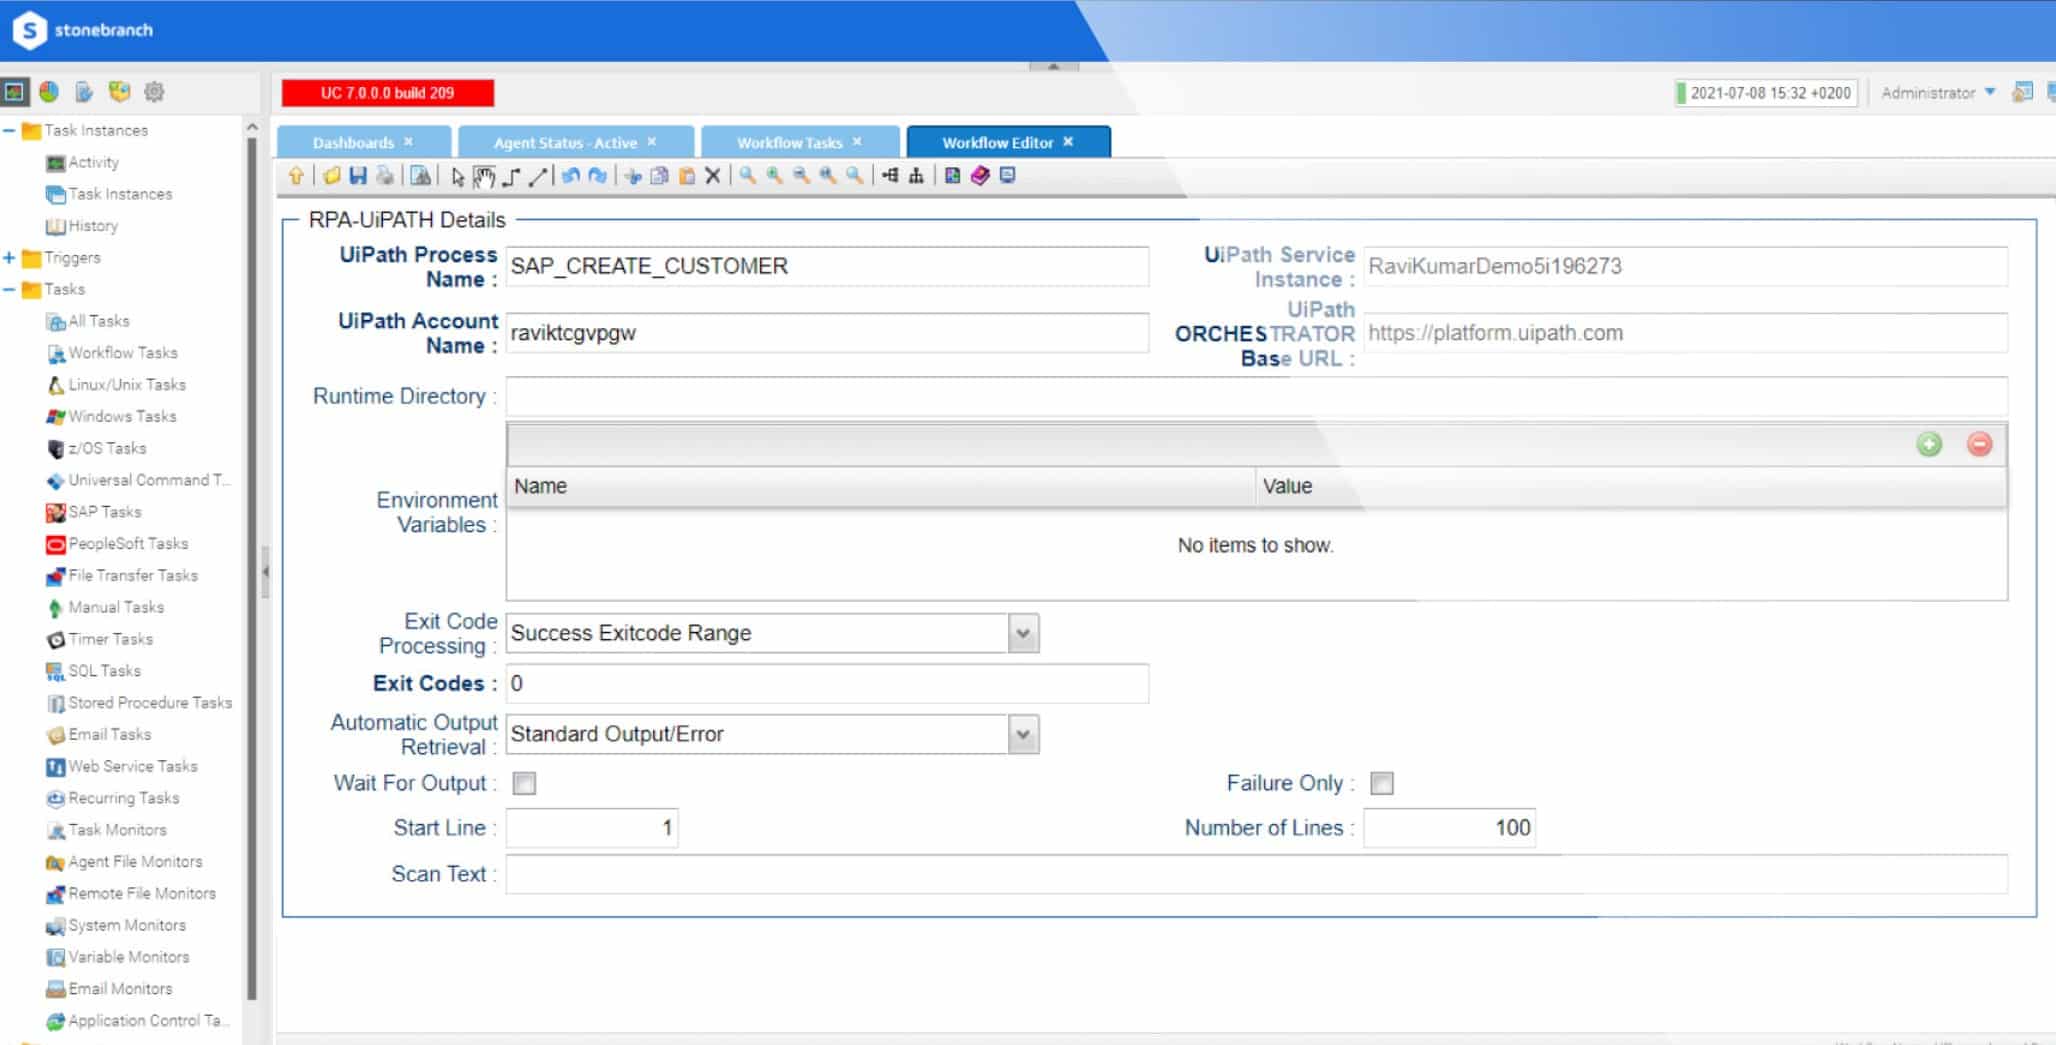Screen dimensions: 2056x1045
Task: Click the purple book icon in toolbar
Action: coord(980,176)
